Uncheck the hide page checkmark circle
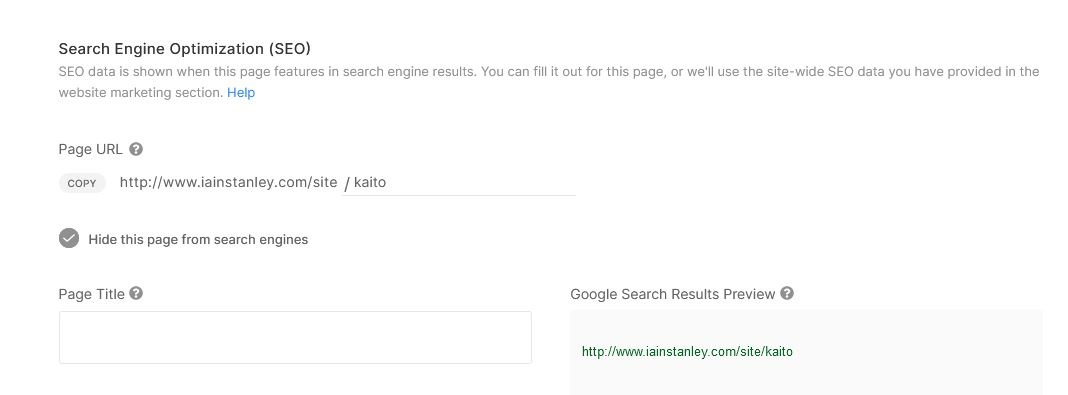Screen dimensions: 1068x395 point(69,238)
